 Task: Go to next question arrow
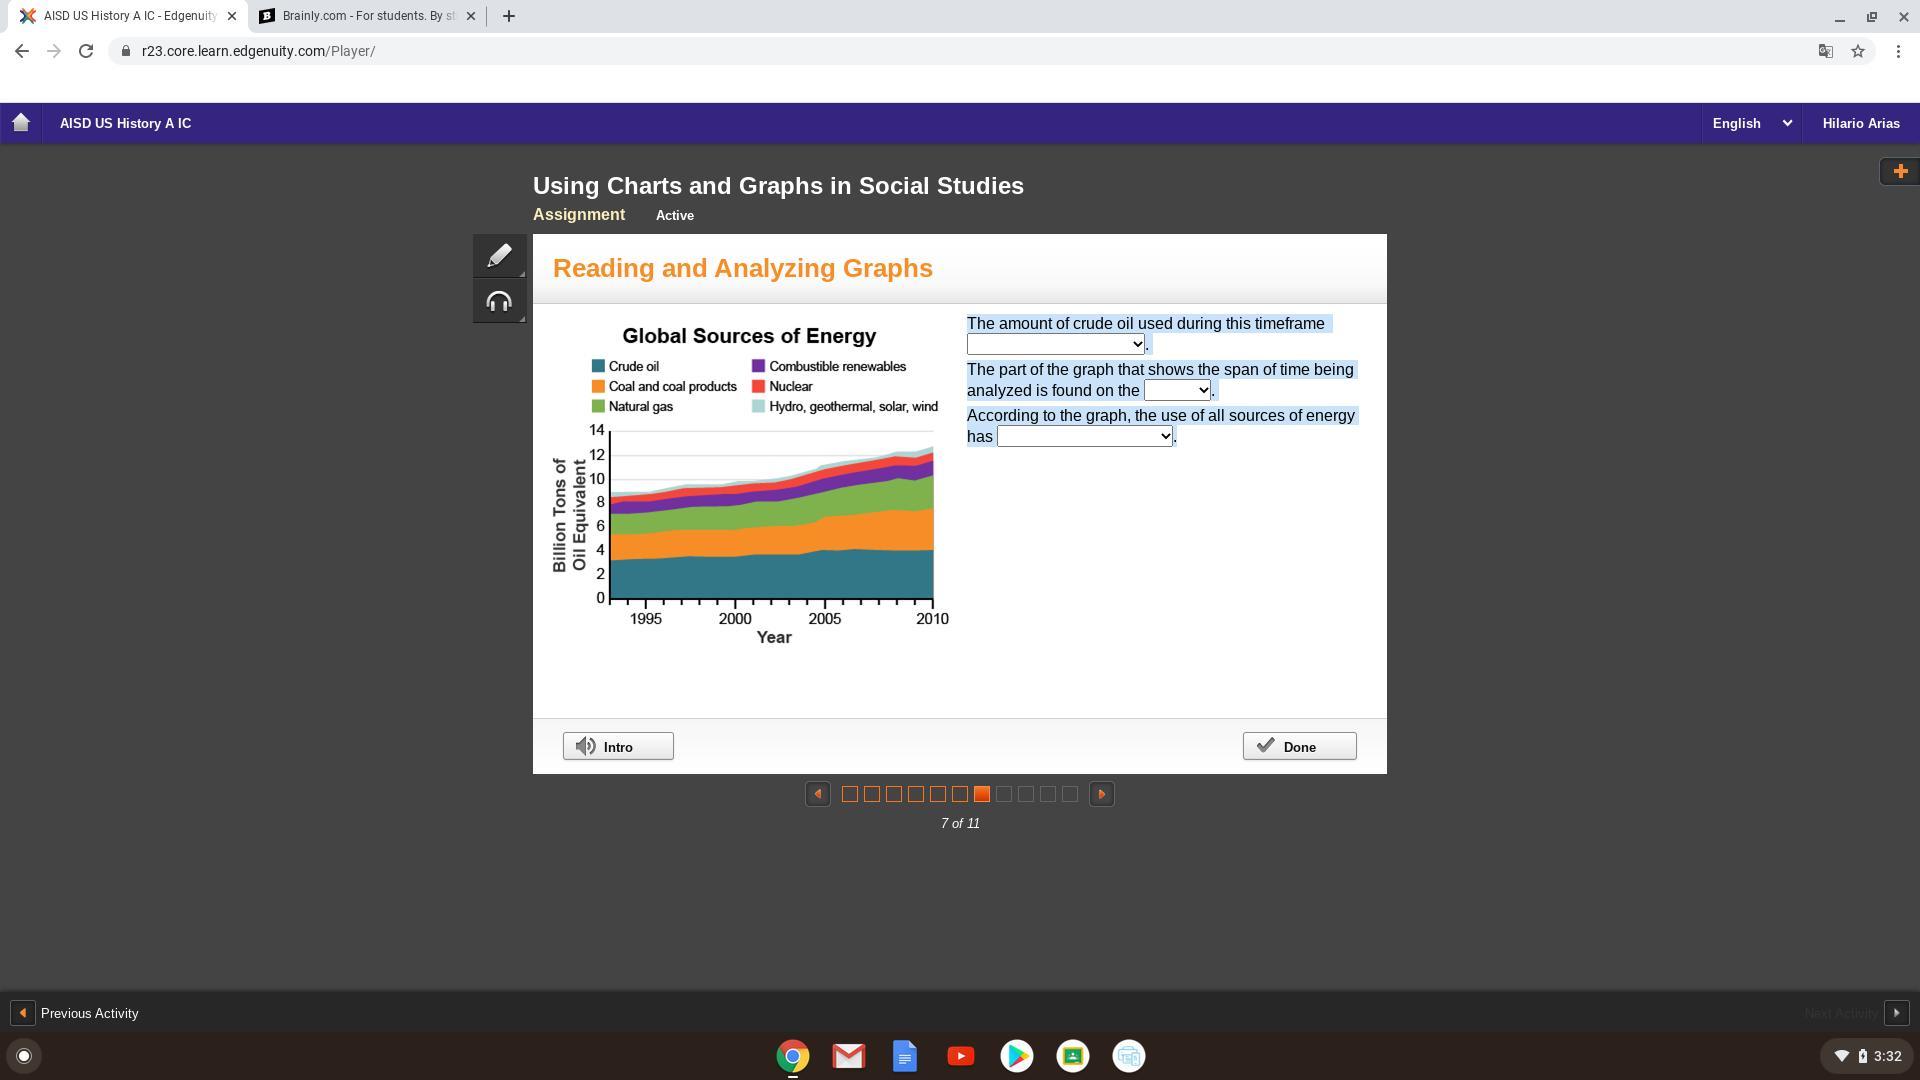tap(1101, 794)
